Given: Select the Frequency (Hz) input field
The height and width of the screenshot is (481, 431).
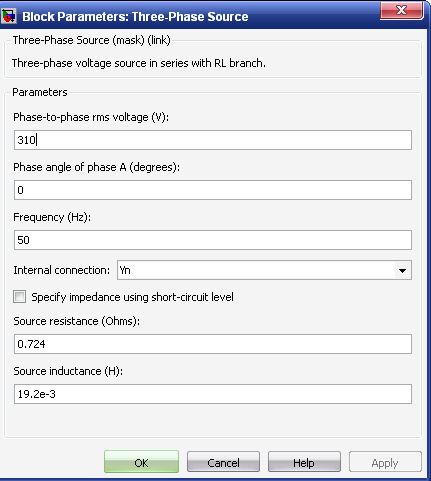Looking at the screenshot, I should [x=213, y=240].
